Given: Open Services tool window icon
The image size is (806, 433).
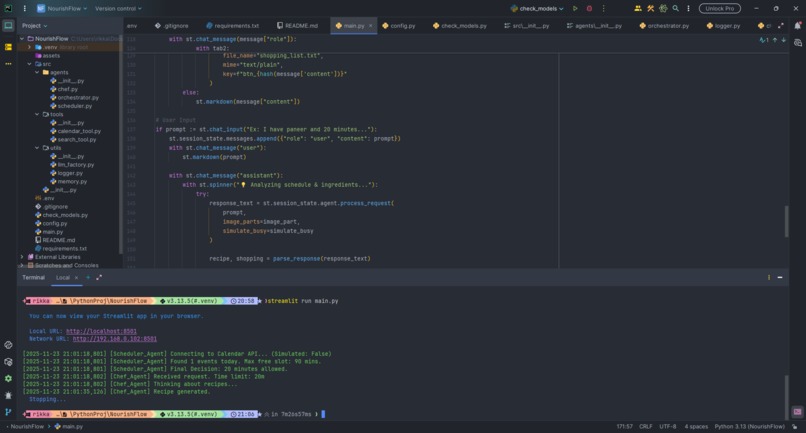Looking at the screenshot, I should (x=8, y=378).
